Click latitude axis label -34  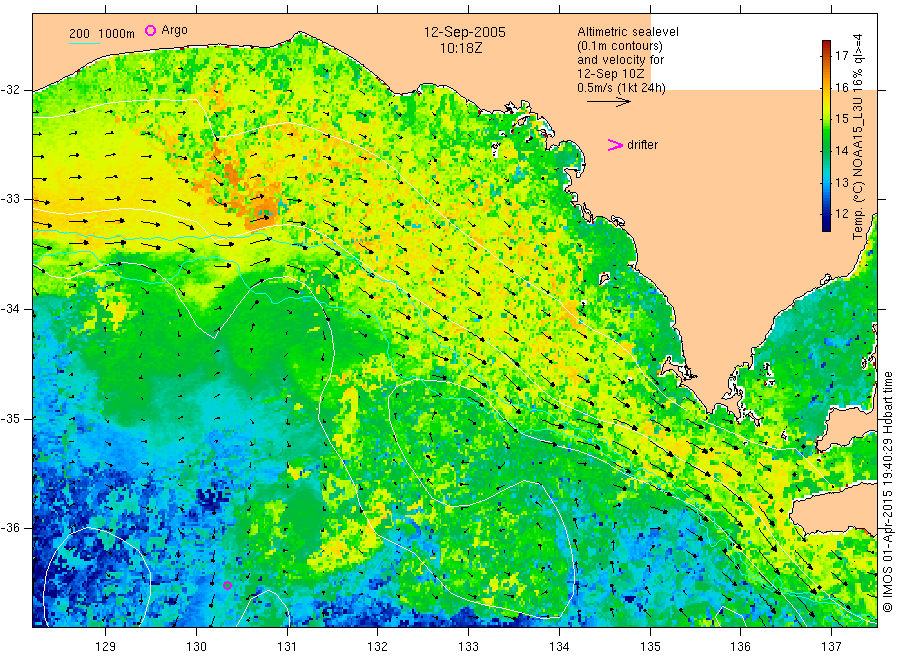tap(10, 309)
